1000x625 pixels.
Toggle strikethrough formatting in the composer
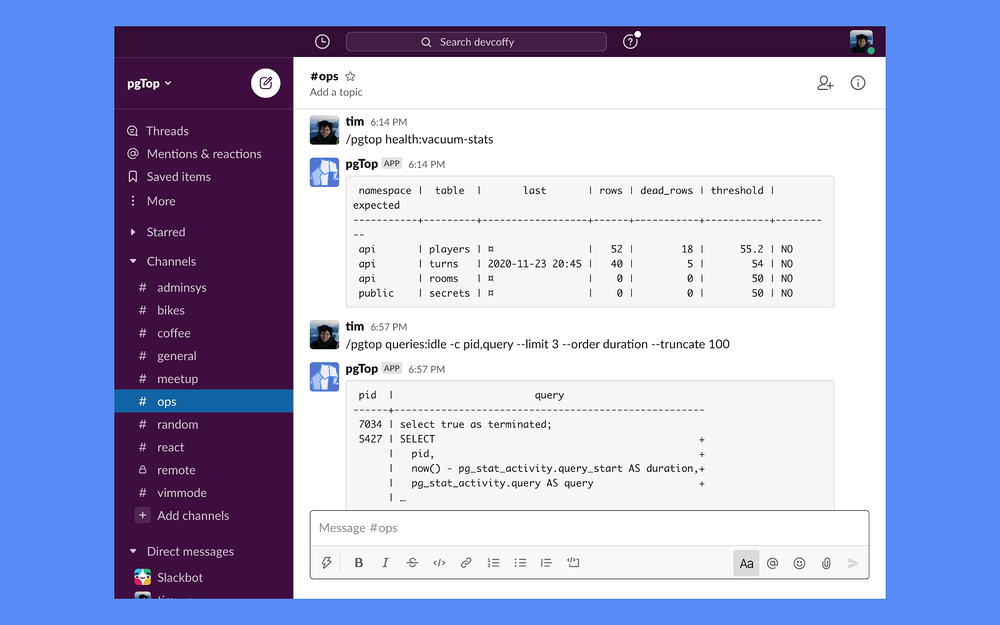coord(412,562)
